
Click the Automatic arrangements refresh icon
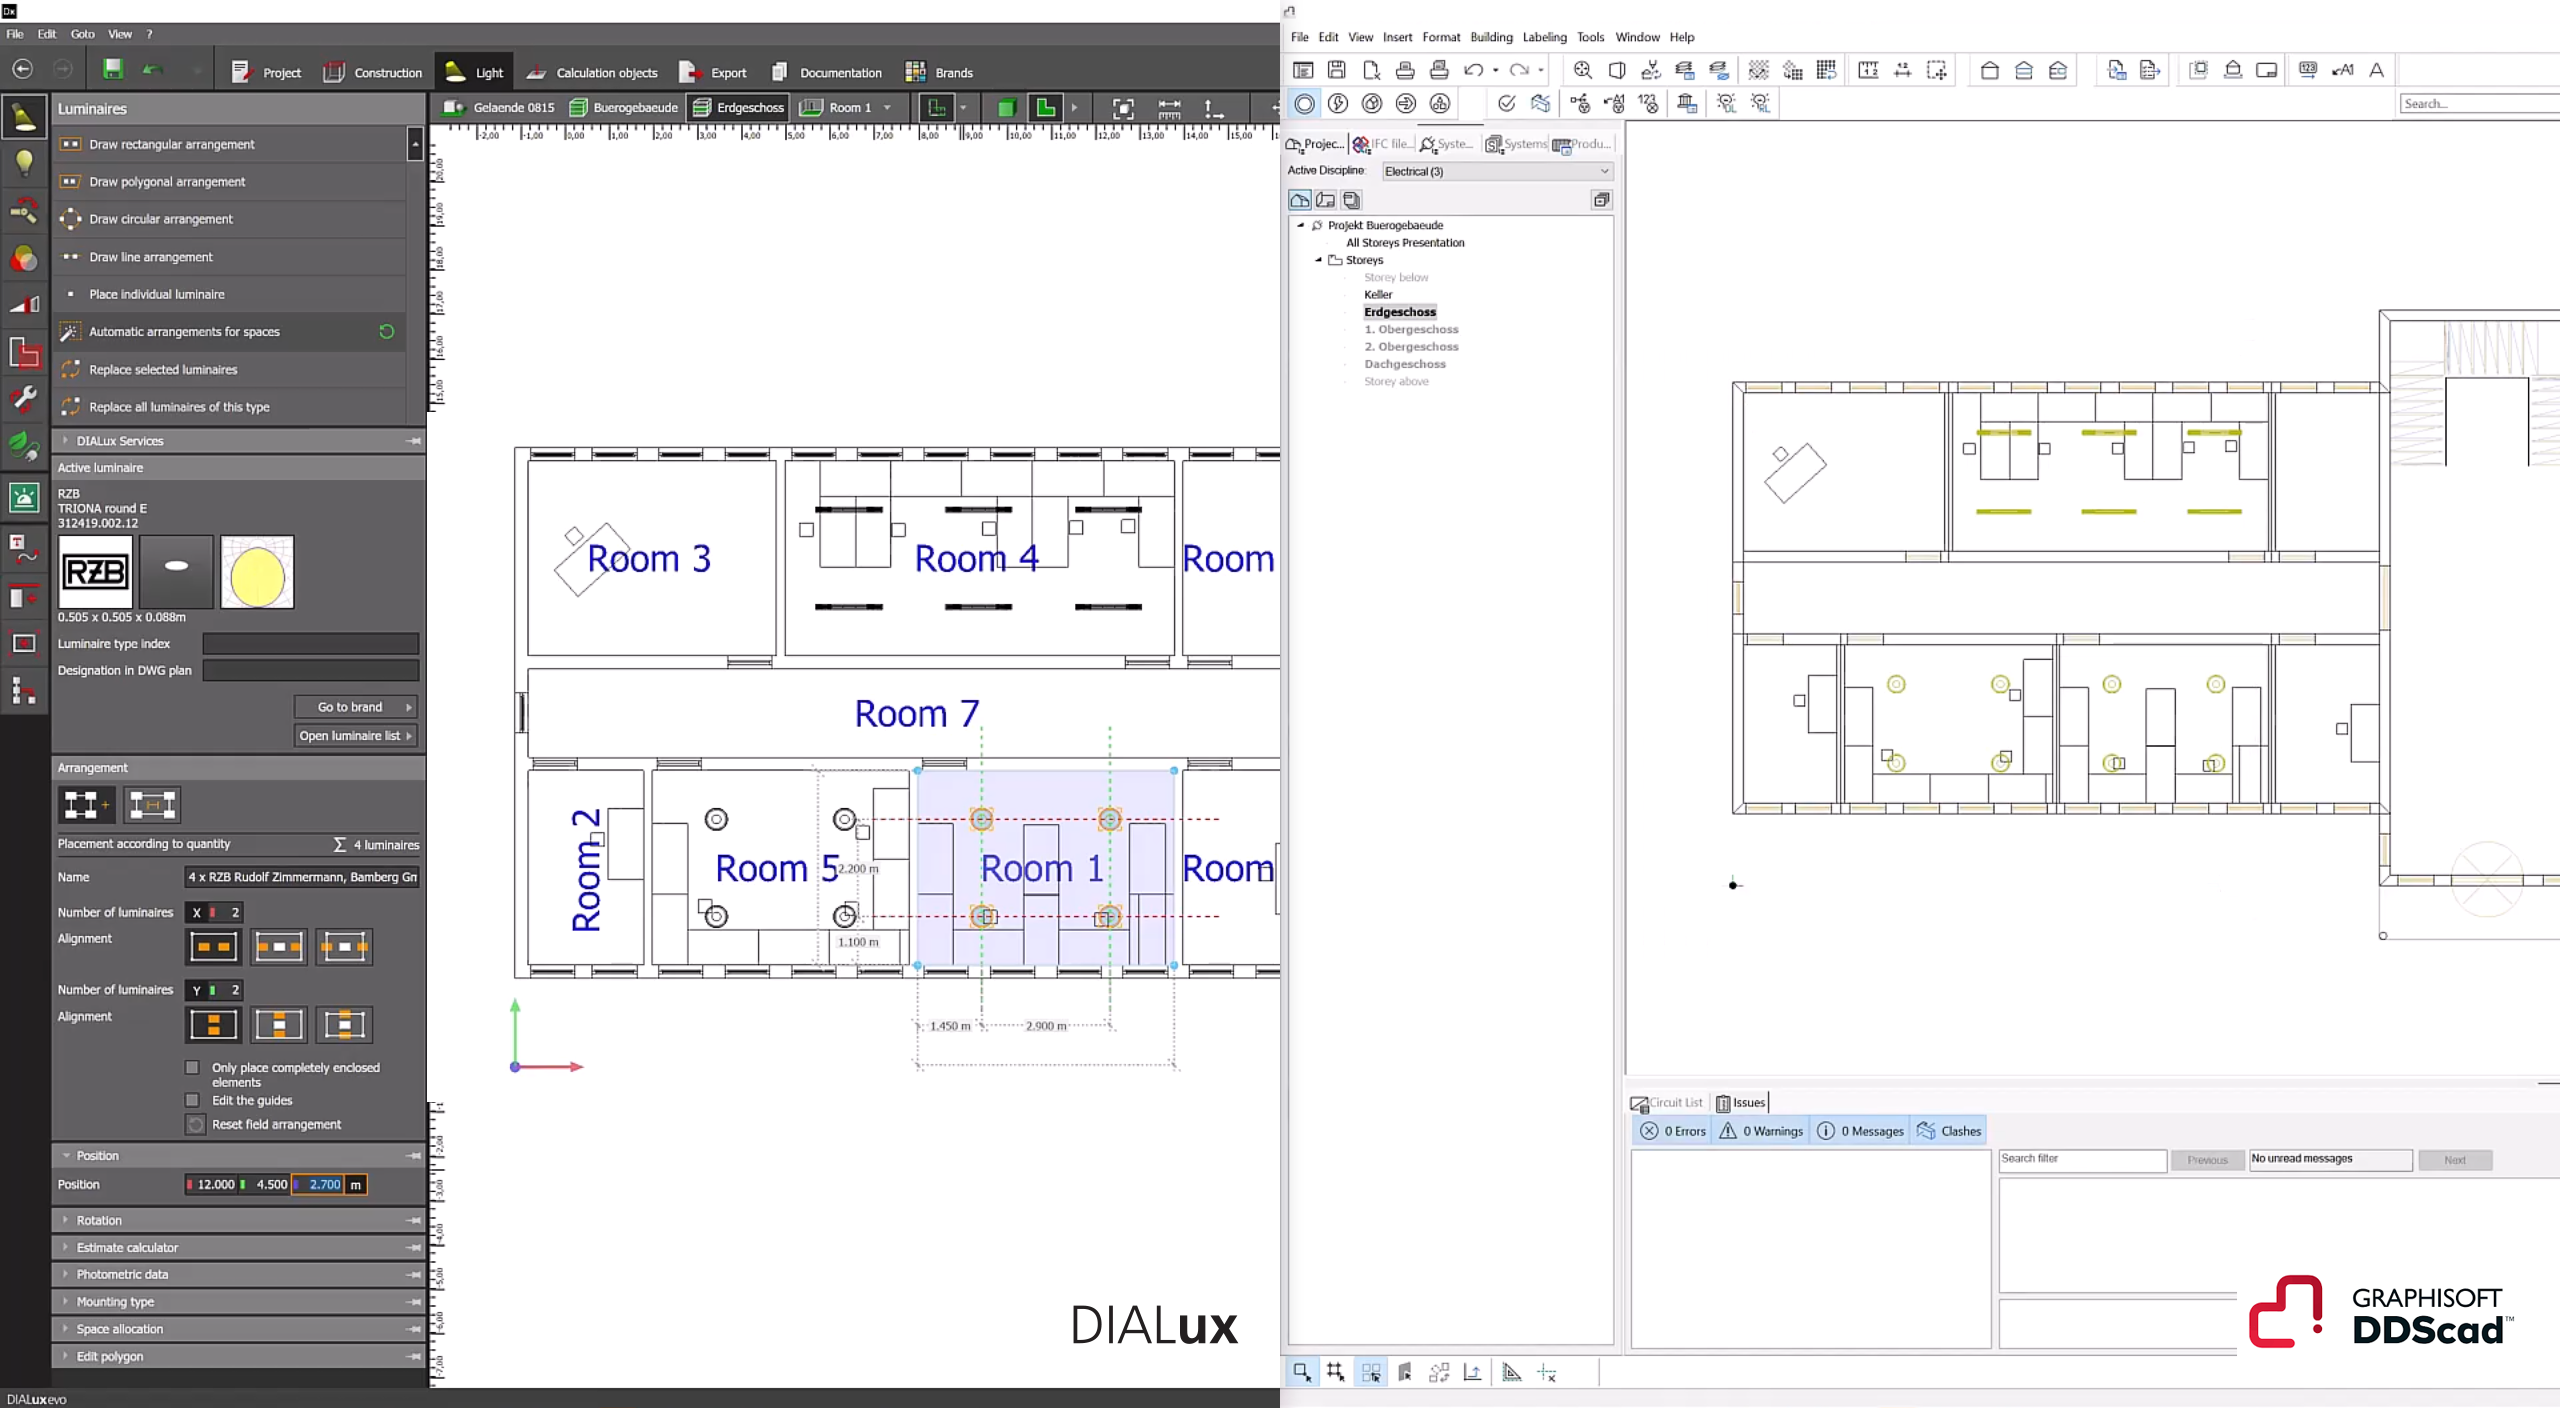click(387, 332)
